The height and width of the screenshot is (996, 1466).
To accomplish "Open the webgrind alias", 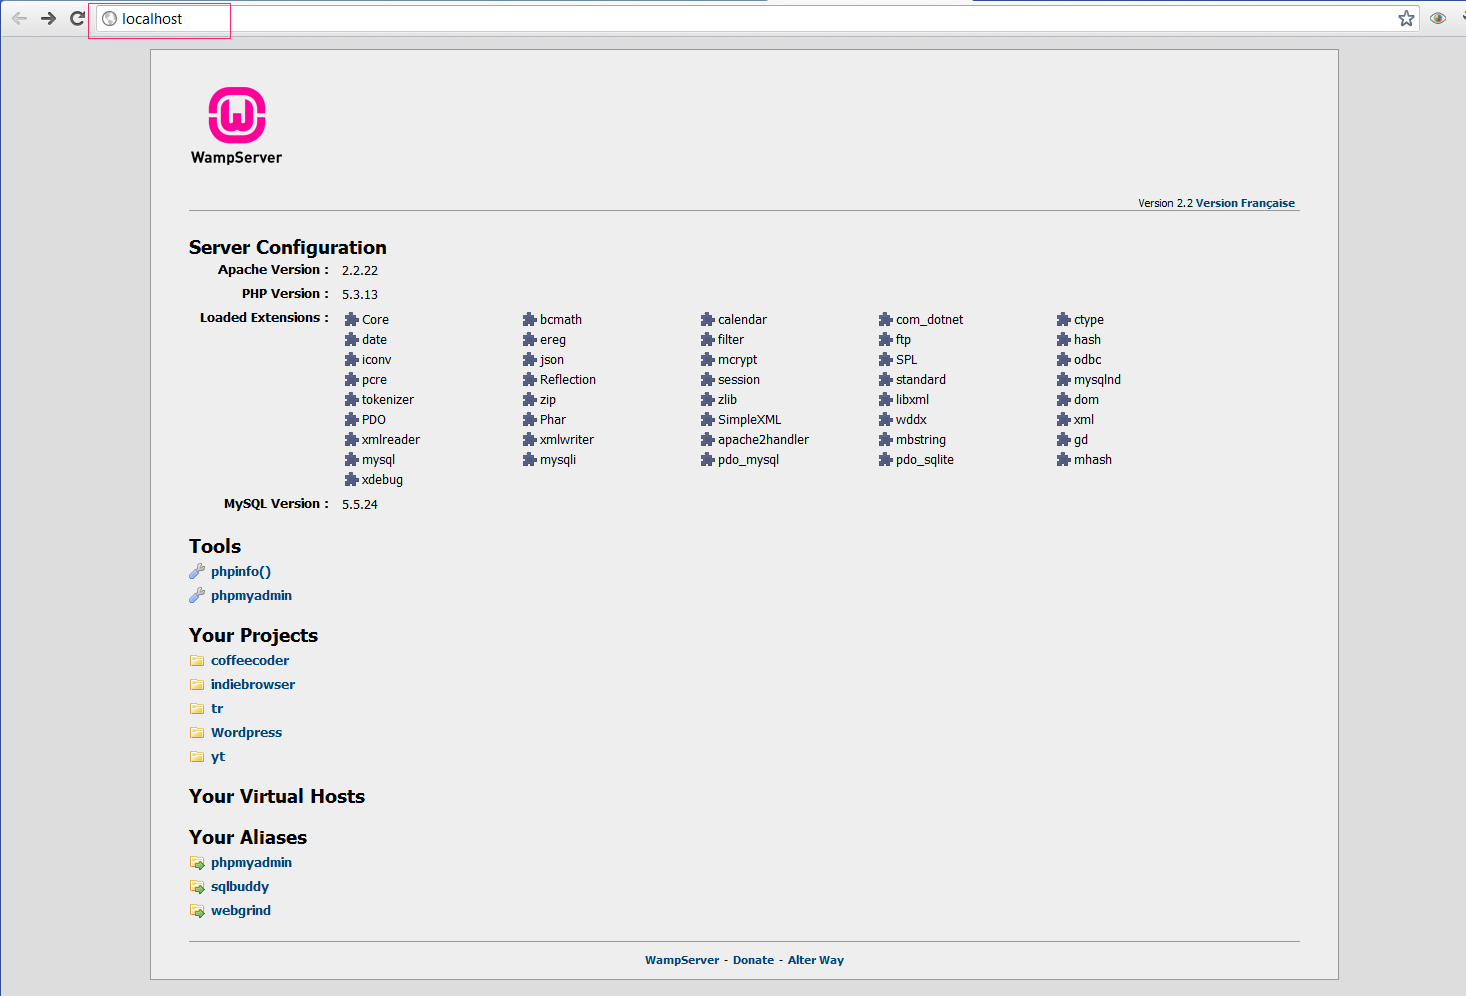I will click(241, 911).
